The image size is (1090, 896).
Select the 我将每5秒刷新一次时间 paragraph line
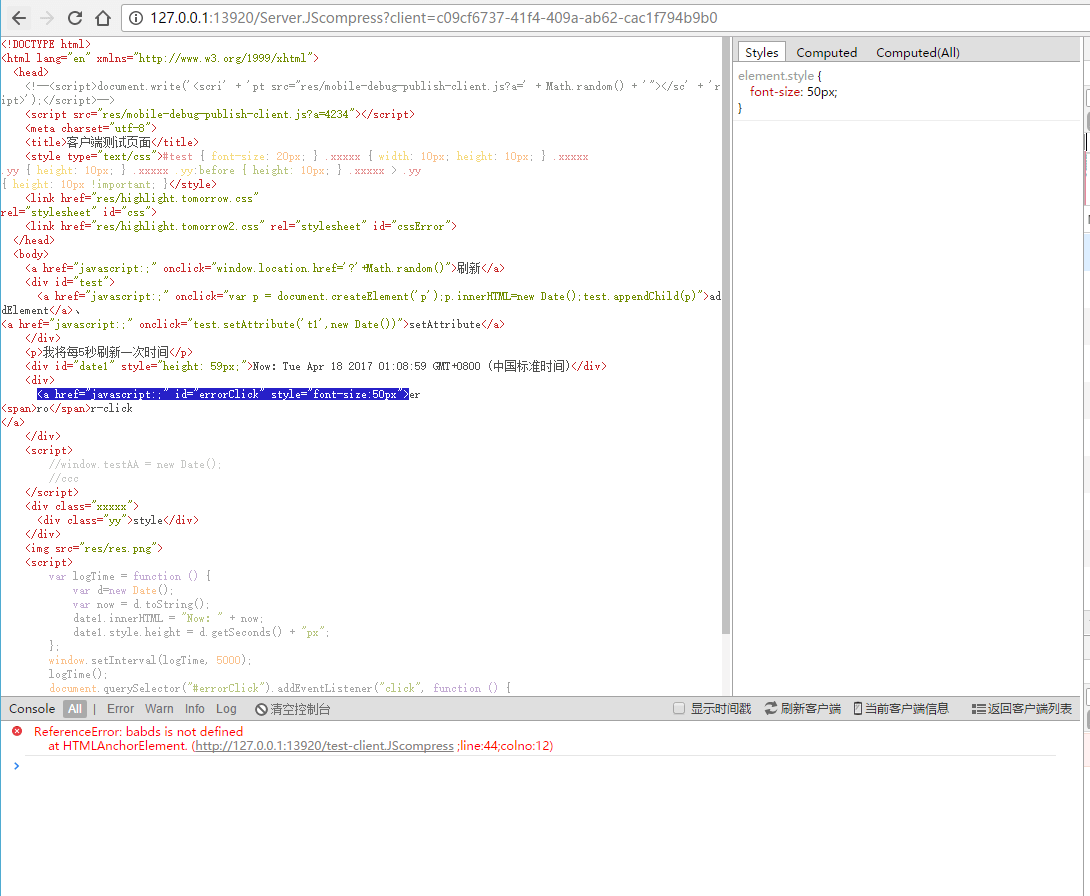(109, 352)
